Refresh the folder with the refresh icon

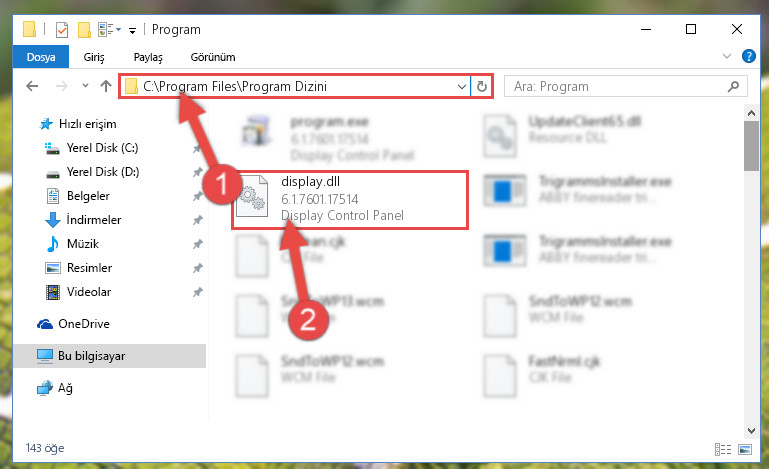coord(482,86)
